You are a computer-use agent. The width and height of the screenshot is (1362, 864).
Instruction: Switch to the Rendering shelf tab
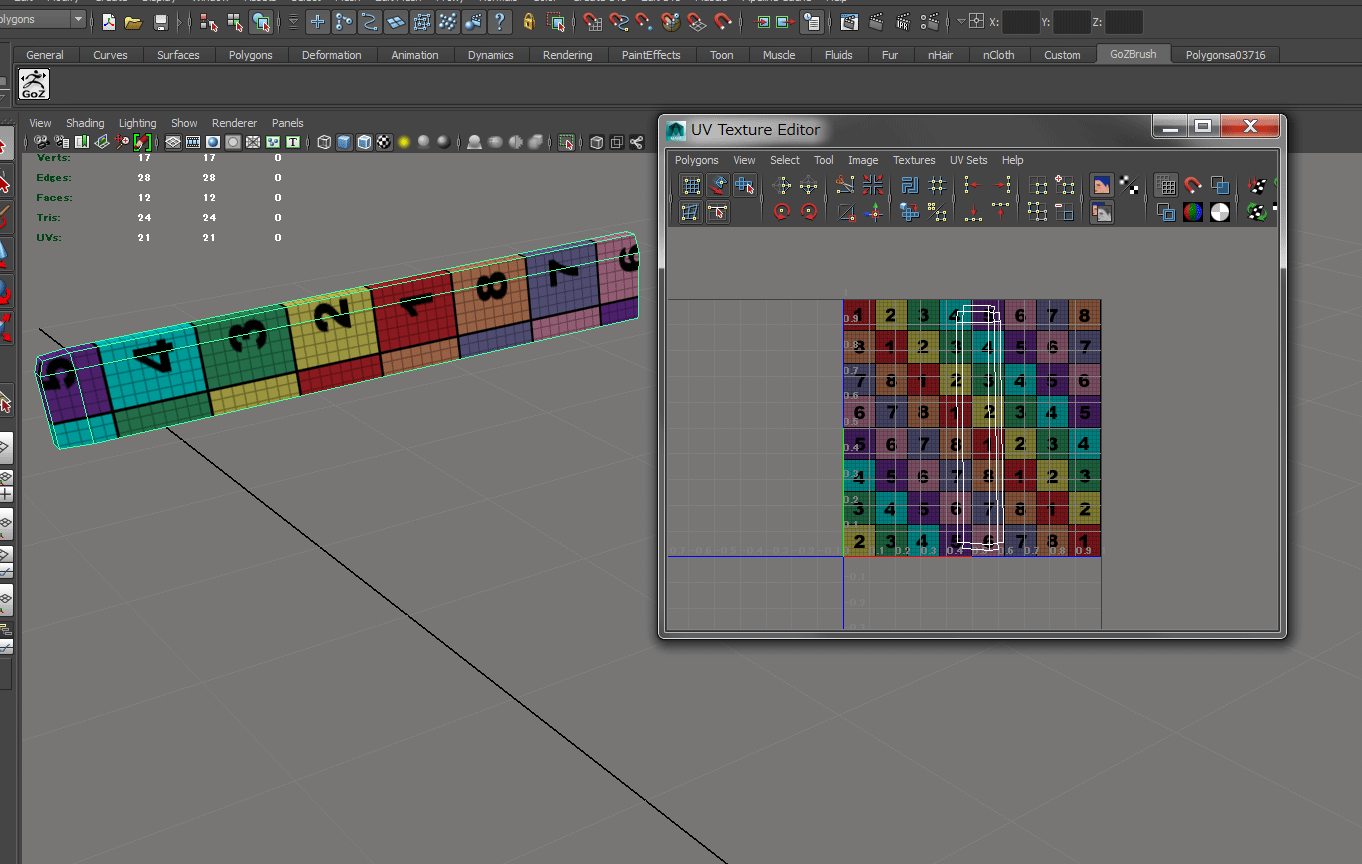[568, 55]
